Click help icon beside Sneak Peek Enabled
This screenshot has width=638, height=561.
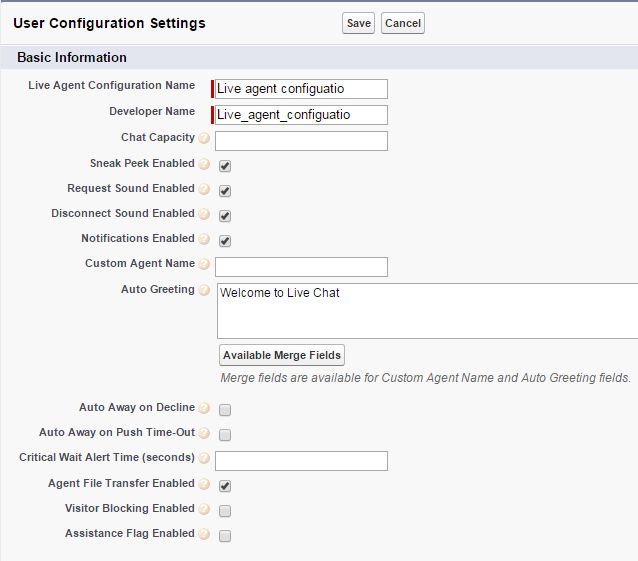(x=204, y=164)
